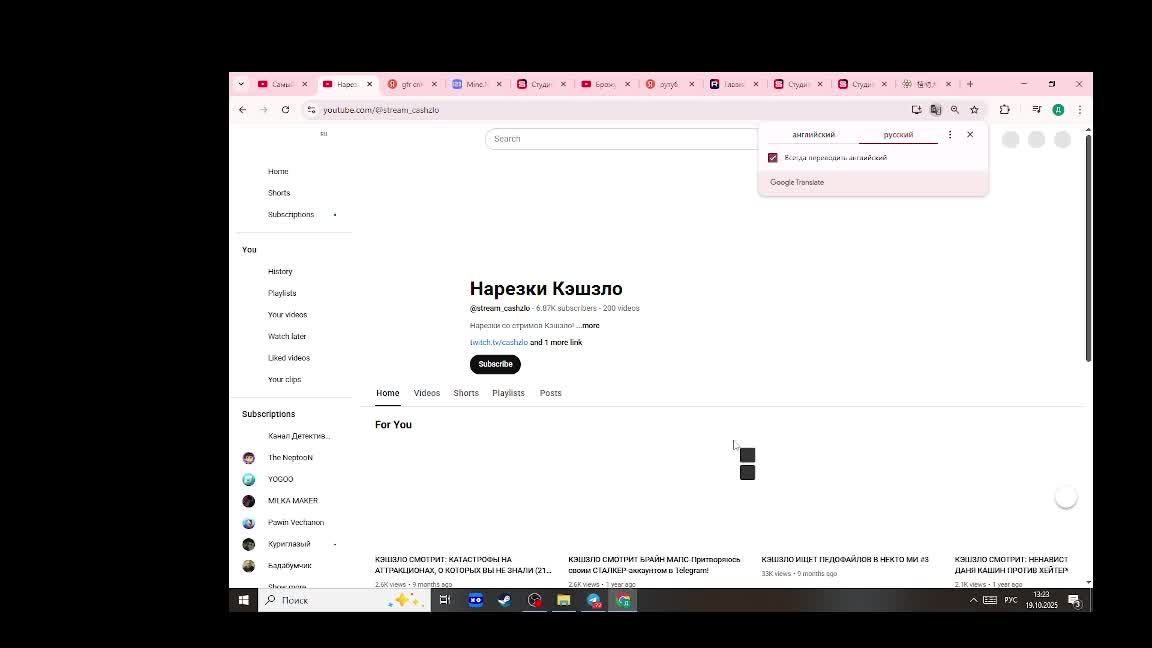Click YOGOO channel avatar in Subscriptions

pos(248,479)
